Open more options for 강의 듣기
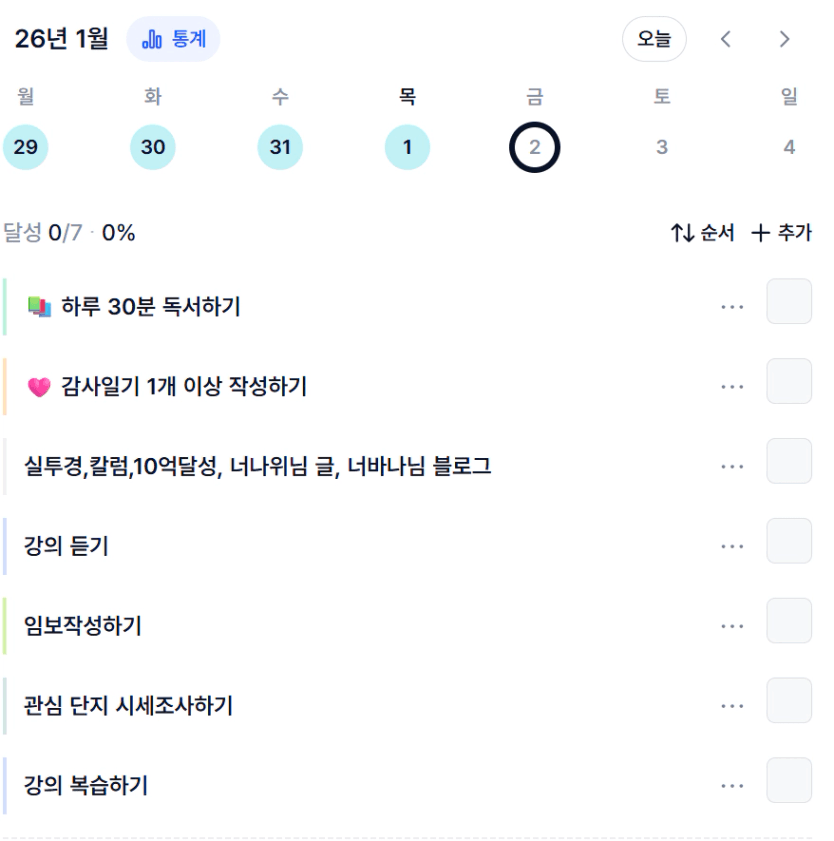Viewport: 834px width, 841px height. (x=732, y=546)
